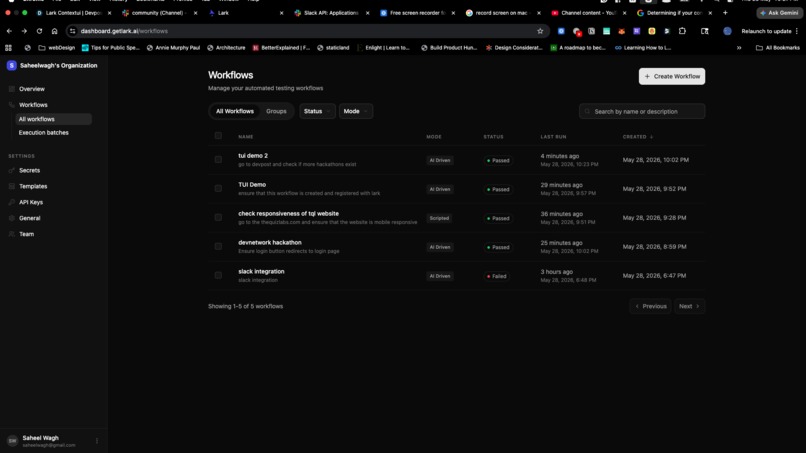Switch to the record screen on mac tab
This screenshot has height=453, width=806.
tap(503, 13)
